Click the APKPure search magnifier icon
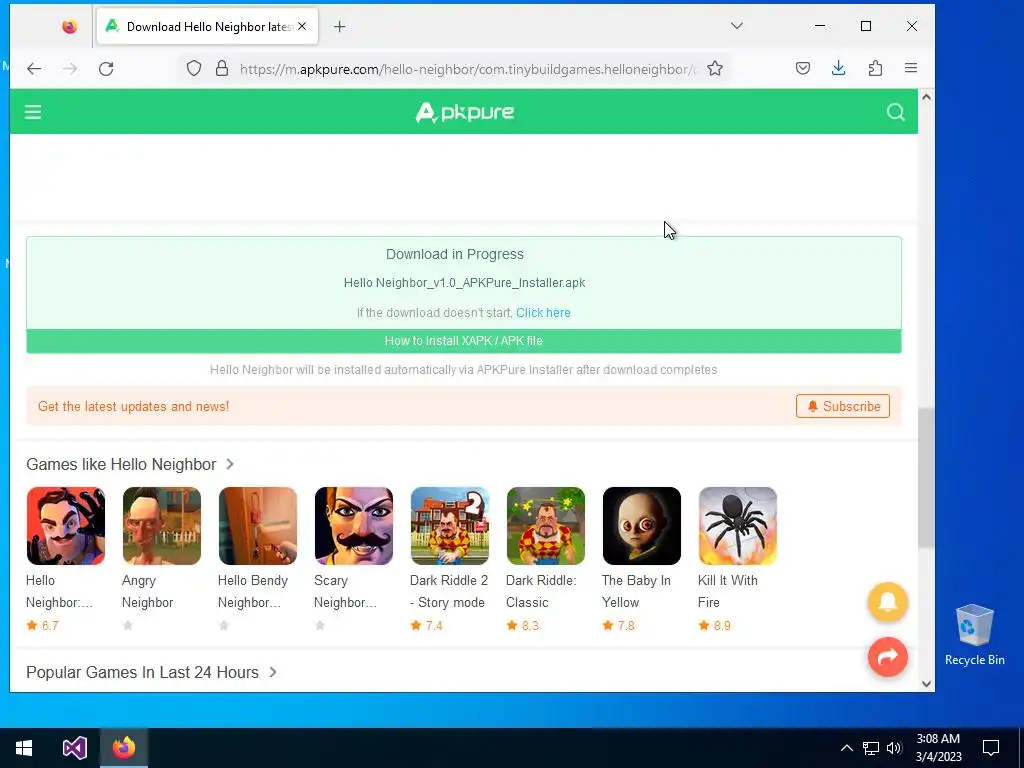The height and width of the screenshot is (768, 1024). tap(895, 112)
